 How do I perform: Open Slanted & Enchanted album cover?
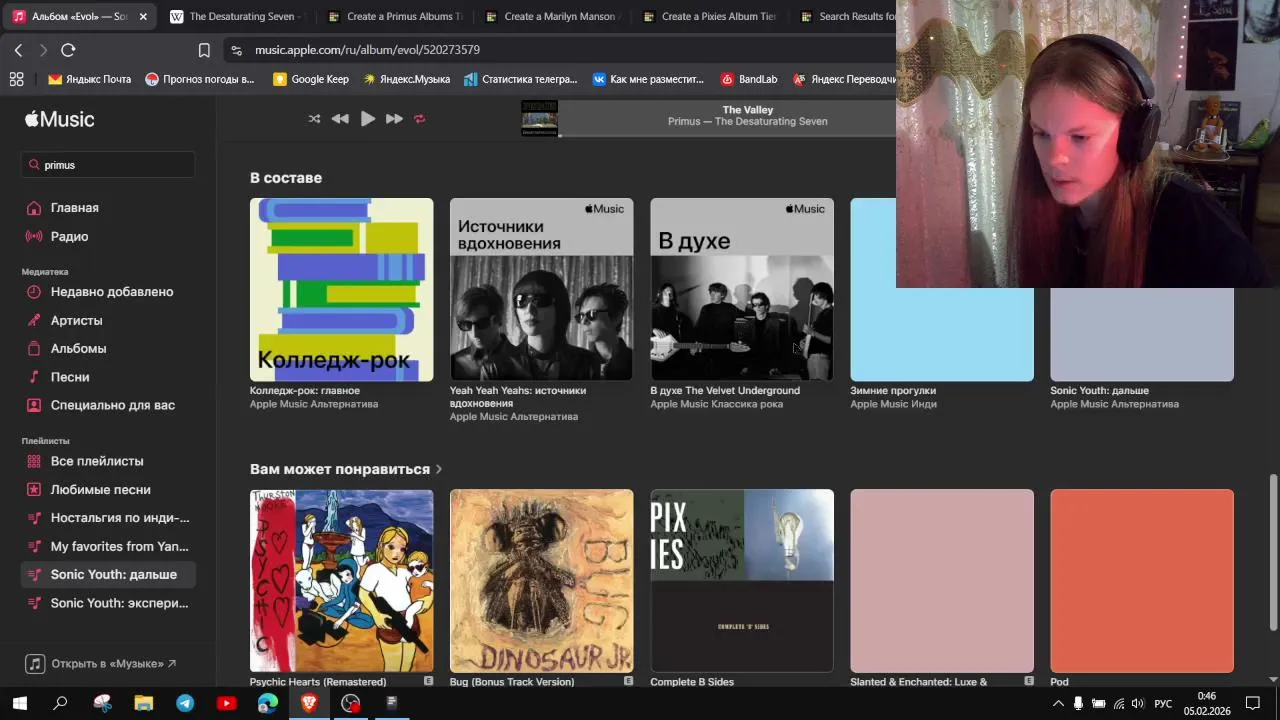pos(942,581)
